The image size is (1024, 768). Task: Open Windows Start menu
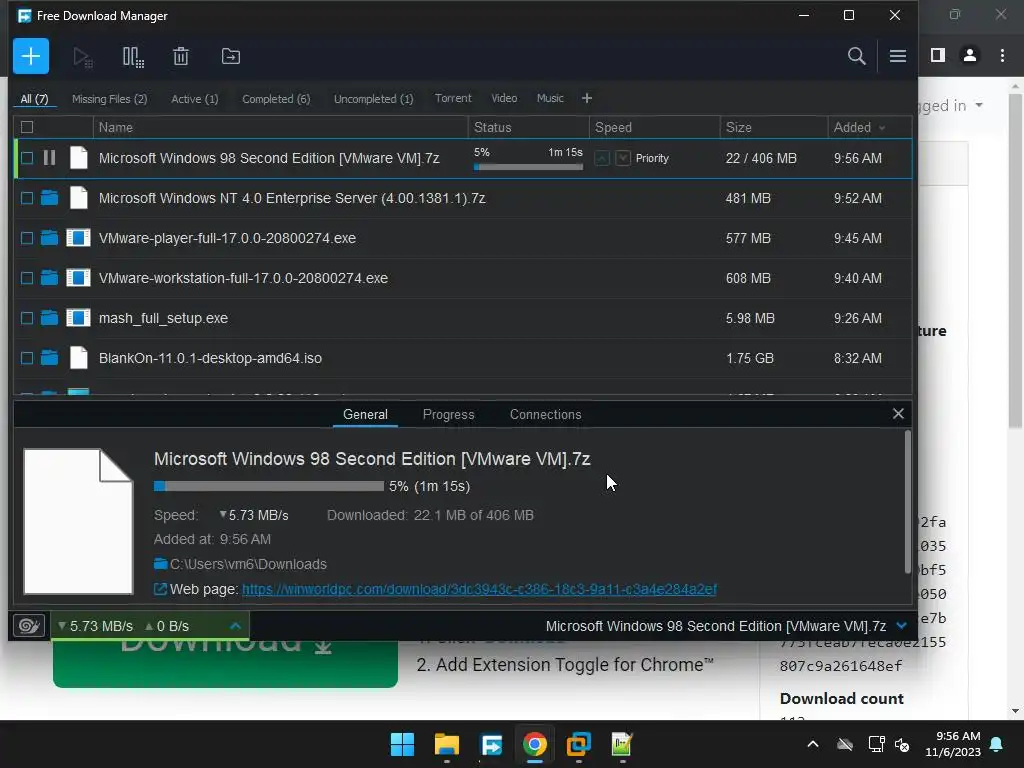pyautogui.click(x=402, y=744)
